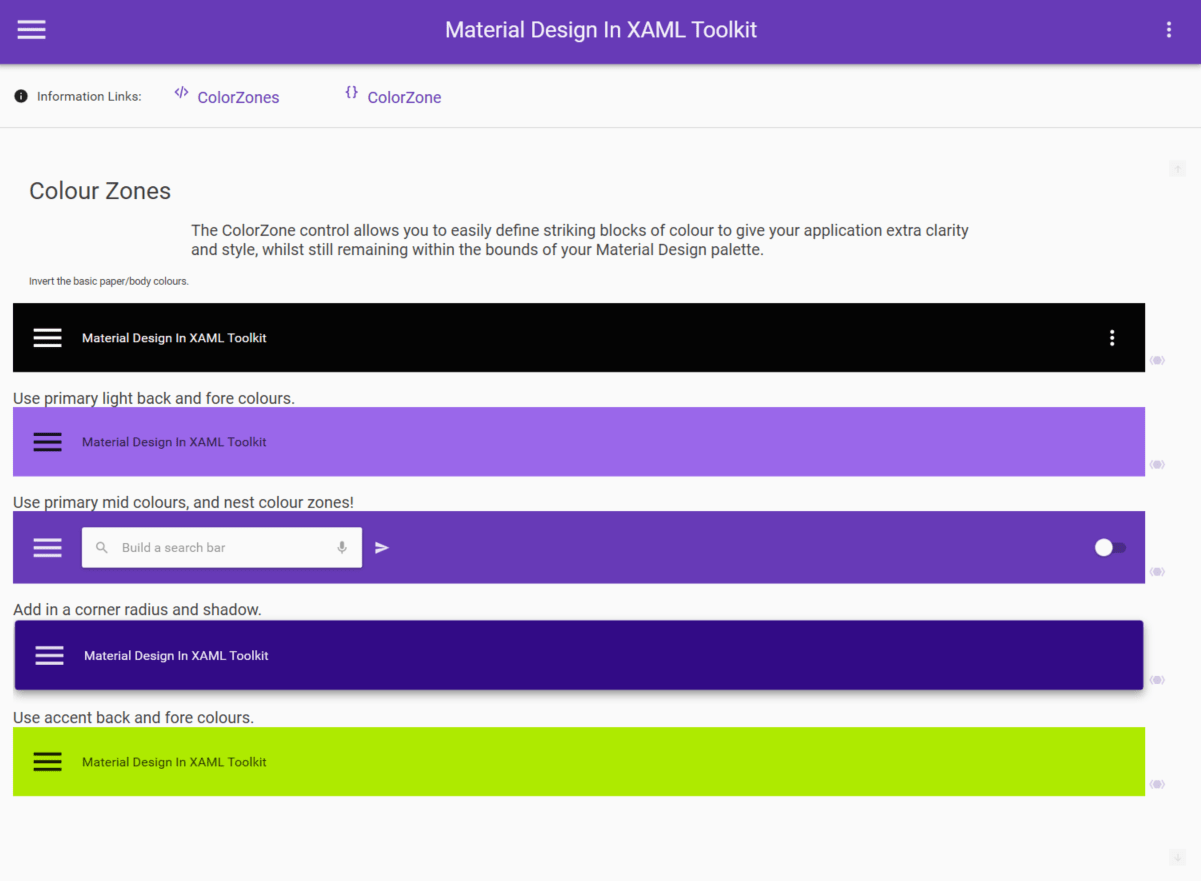Open the three-dot menu in the black colour zone
1201x881 pixels.
pyautogui.click(x=1112, y=338)
